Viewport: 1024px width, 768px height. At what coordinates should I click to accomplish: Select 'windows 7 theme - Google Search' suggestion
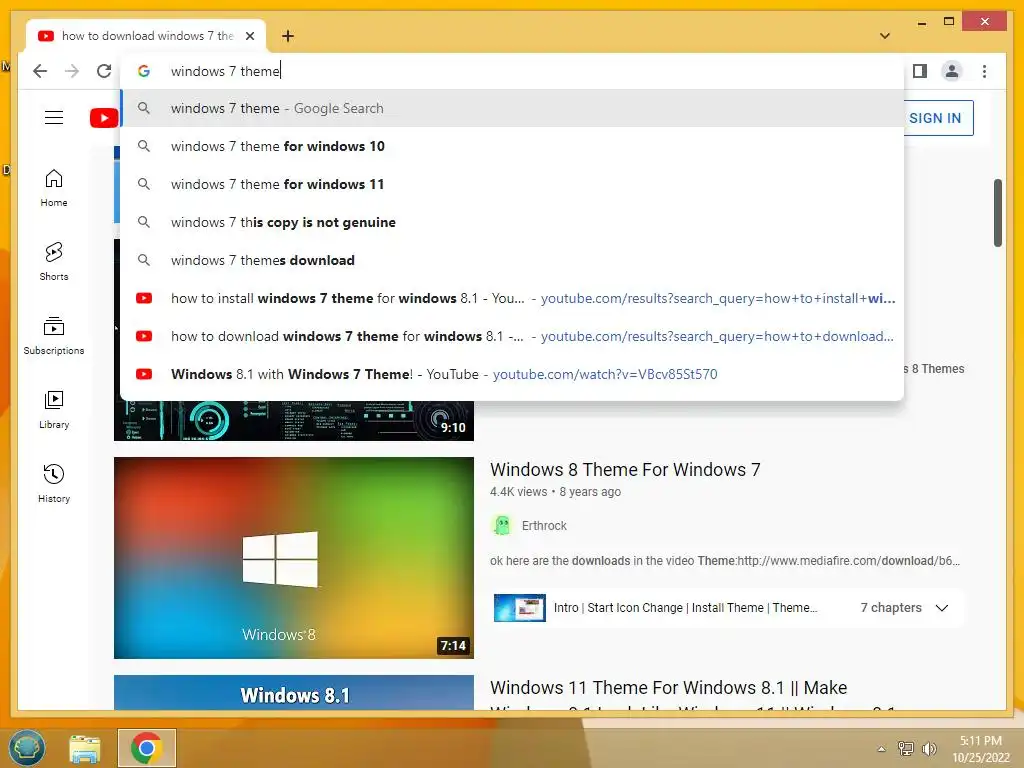click(x=513, y=108)
